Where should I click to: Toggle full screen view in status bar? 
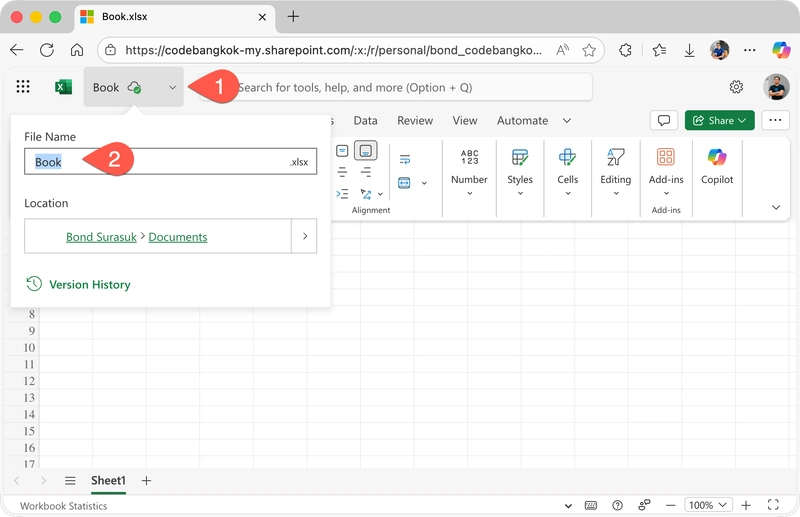click(772, 505)
